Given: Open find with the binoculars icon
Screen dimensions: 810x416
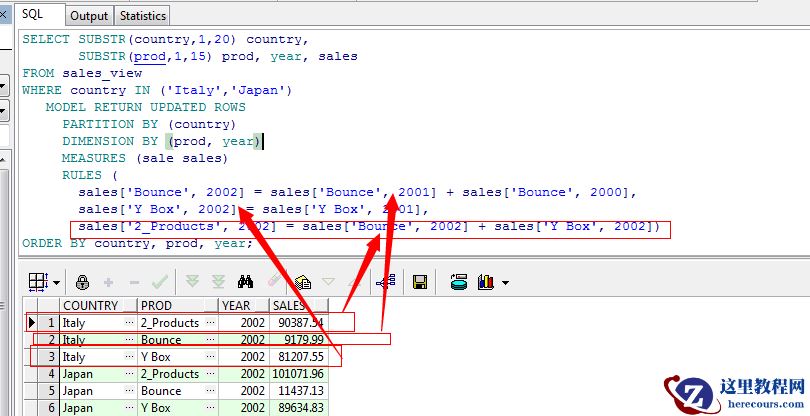Looking at the screenshot, I should (246, 282).
